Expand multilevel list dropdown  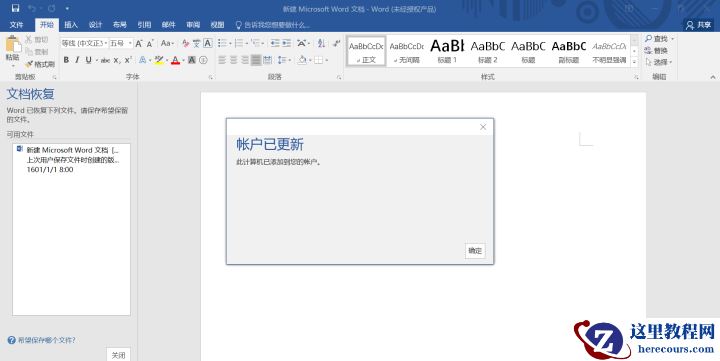pos(264,43)
